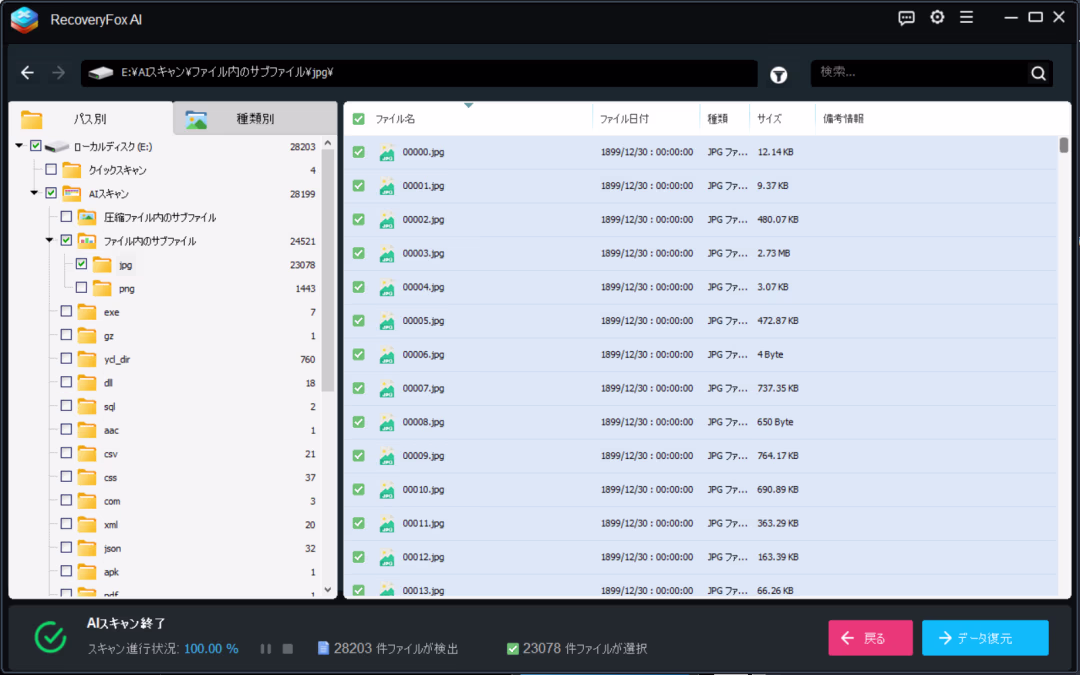Switch to the パス別 tab
This screenshot has height=675, width=1080.
coord(90,118)
